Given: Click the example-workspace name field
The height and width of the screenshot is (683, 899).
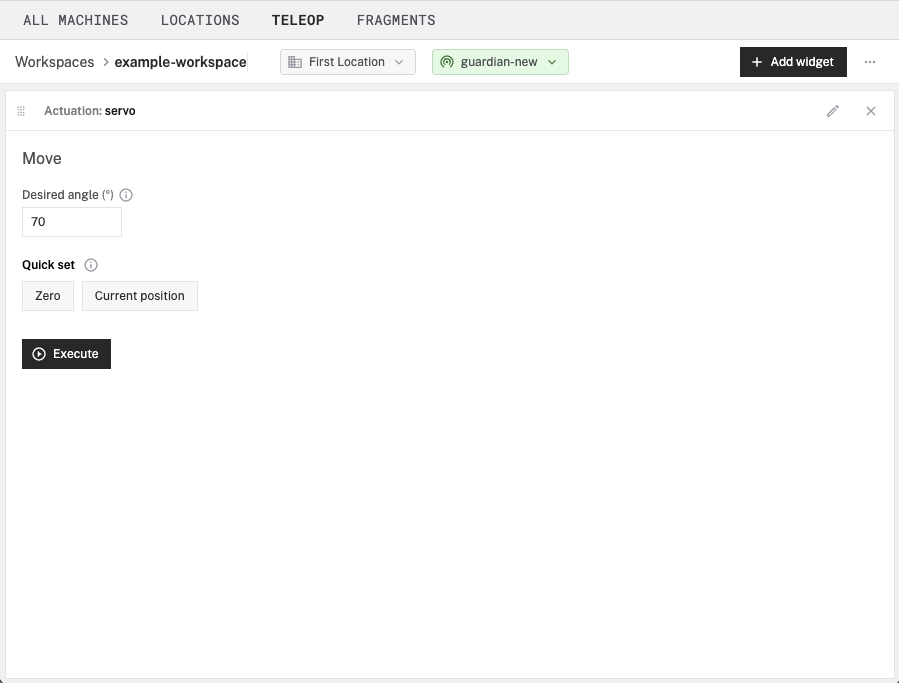Looking at the screenshot, I should 180,62.
